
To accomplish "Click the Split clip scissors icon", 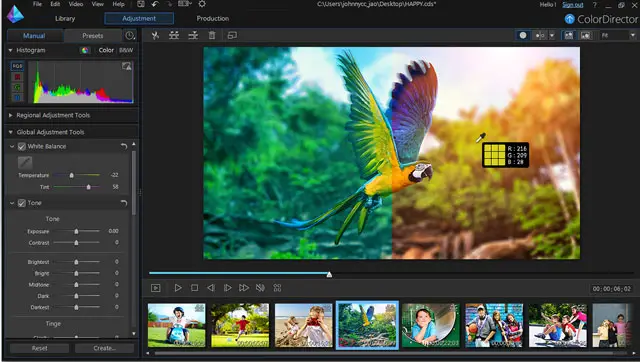I will 155,36.
